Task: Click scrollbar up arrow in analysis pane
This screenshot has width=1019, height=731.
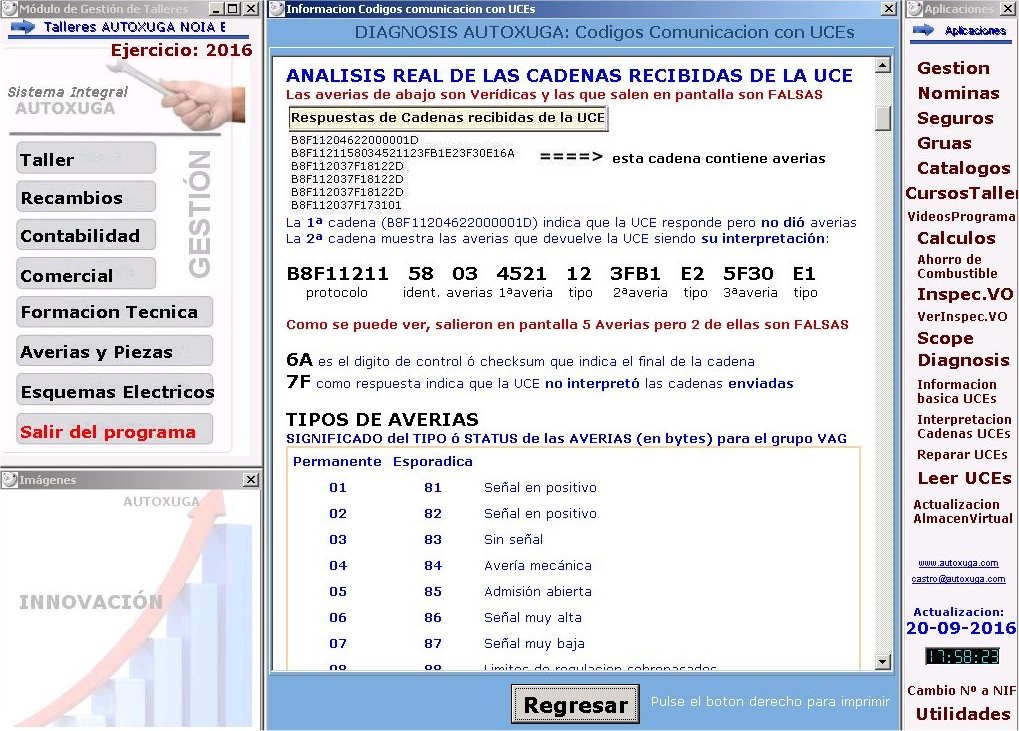Action: pyautogui.click(x=883, y=65)
